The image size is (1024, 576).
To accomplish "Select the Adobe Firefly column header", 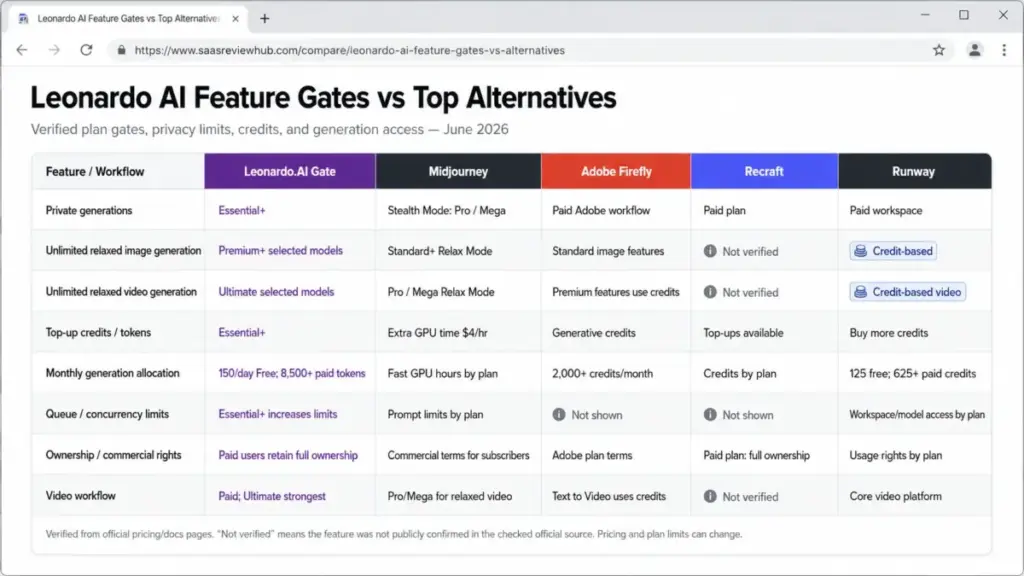I will 616,171.
